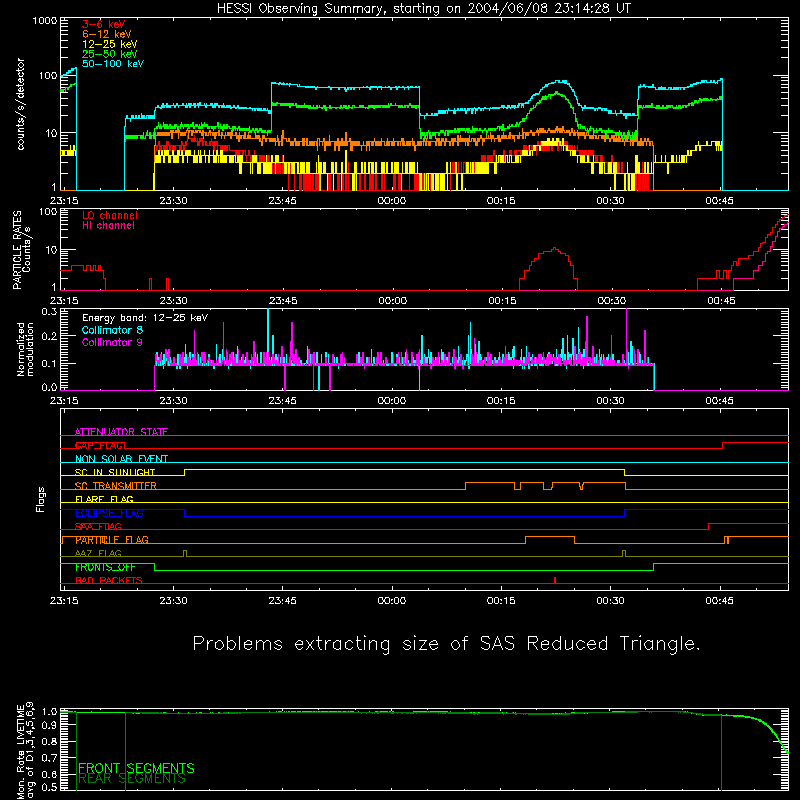This screenshot has height=800, width=800.
Task: Click the 23:30 tick label under the flags plot
Action: pyautogui.click(x=173, y=601)
